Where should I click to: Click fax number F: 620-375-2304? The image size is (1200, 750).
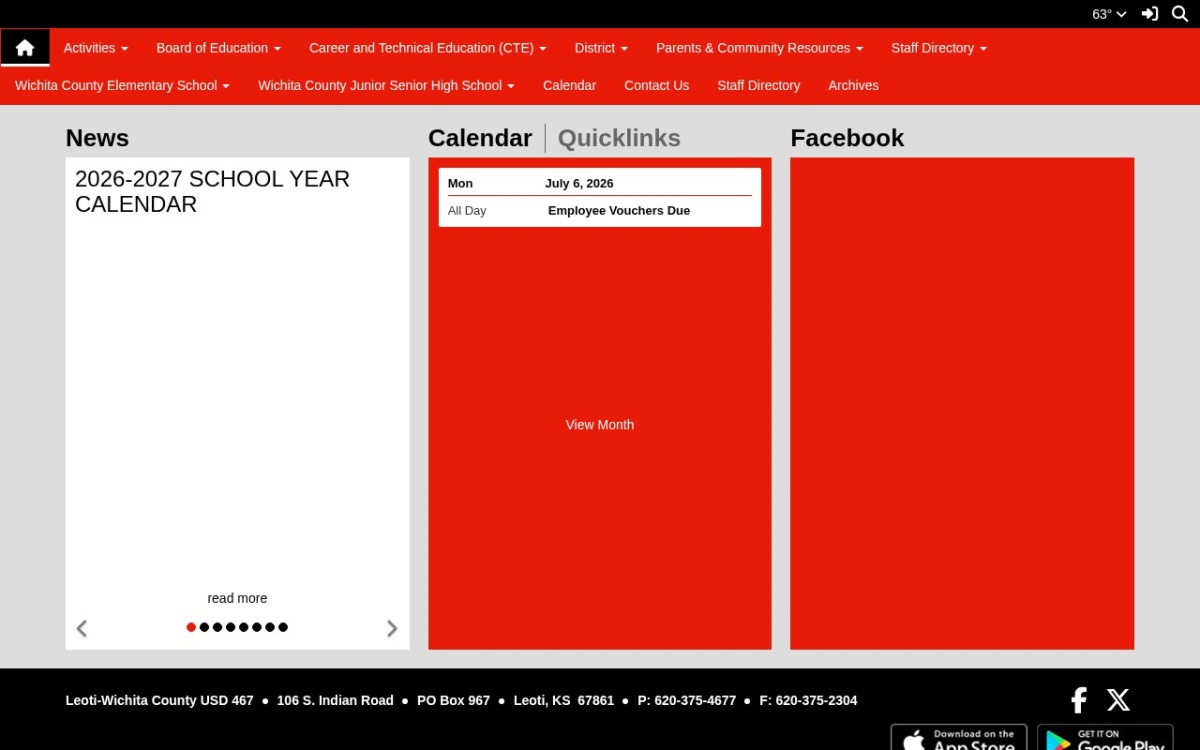(808, 701)
